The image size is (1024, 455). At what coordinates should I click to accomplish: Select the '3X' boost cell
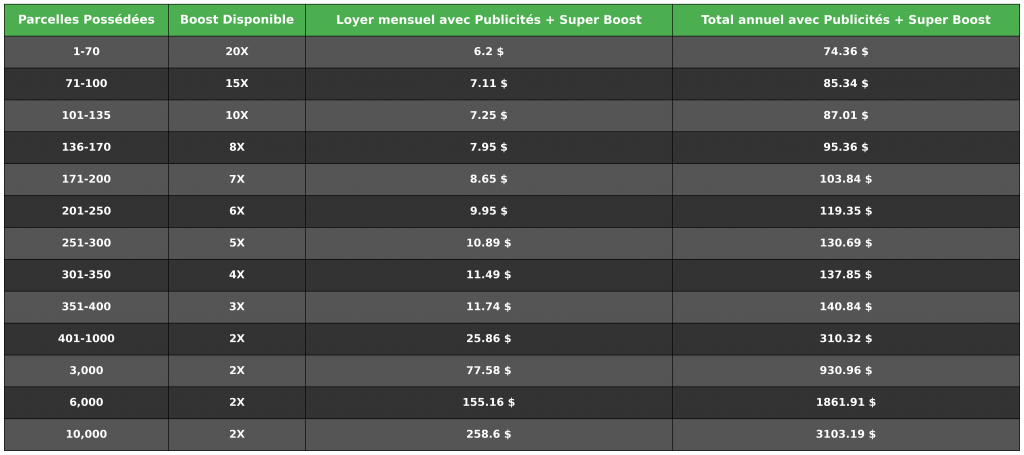click(x=237, y=307)
